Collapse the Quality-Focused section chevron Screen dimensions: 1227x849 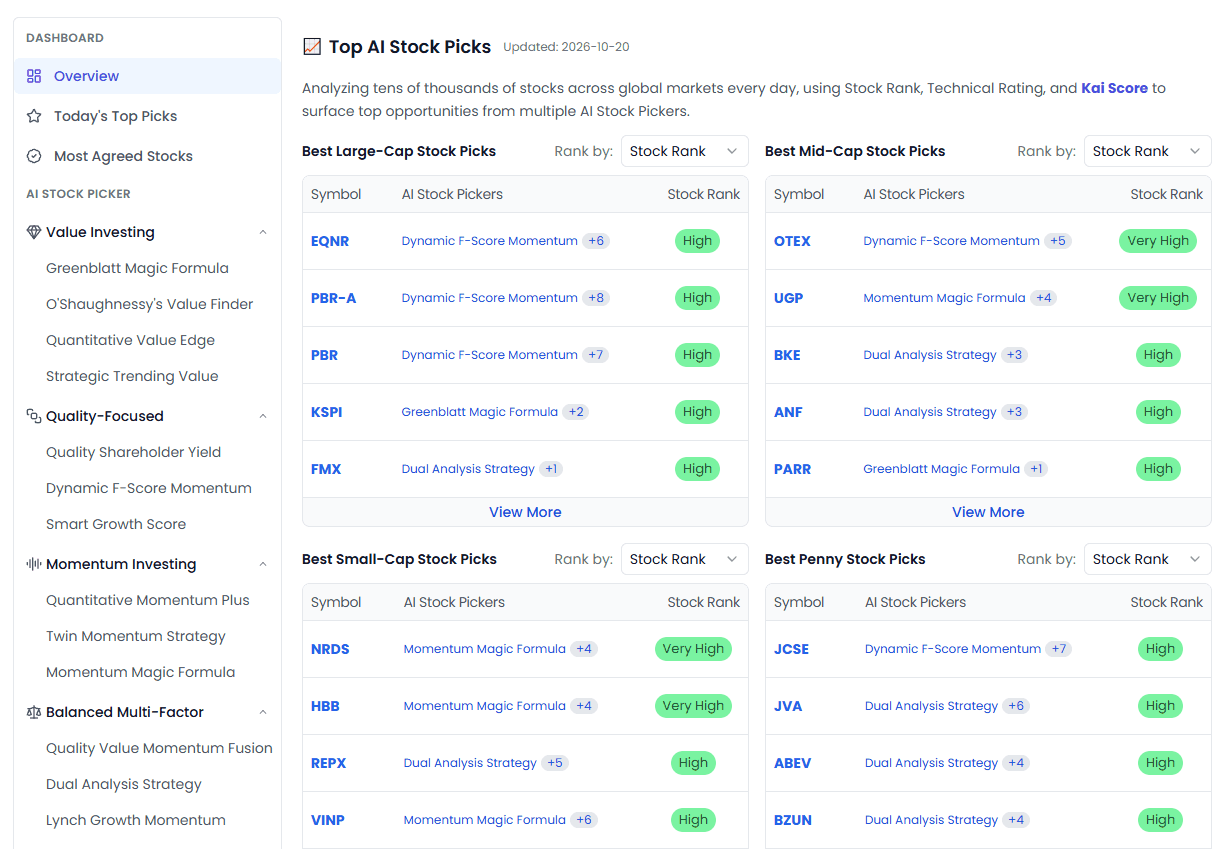click(x=263, y=416)
